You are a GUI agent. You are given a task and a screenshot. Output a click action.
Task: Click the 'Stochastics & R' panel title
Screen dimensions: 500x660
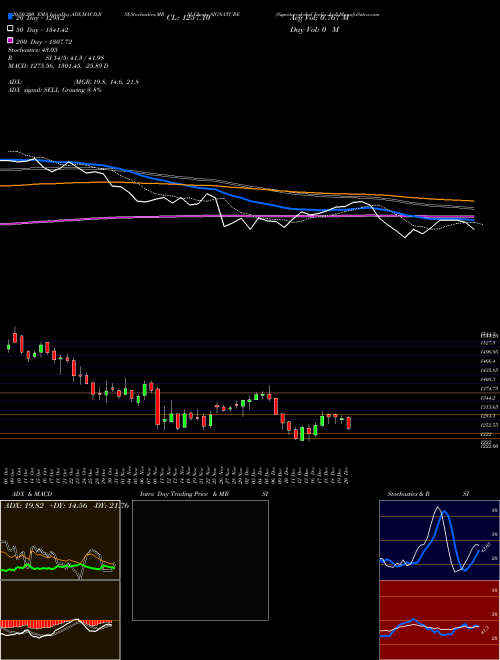pos(409,494)
